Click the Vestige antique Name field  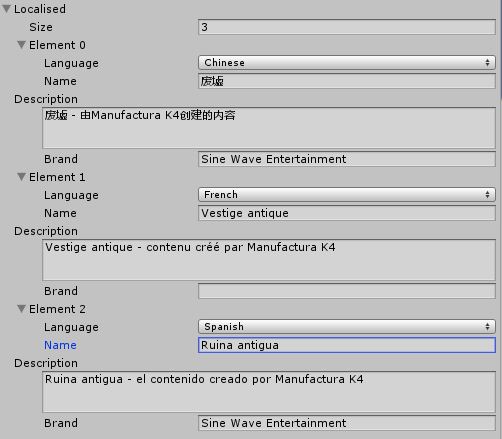[347, 213]
